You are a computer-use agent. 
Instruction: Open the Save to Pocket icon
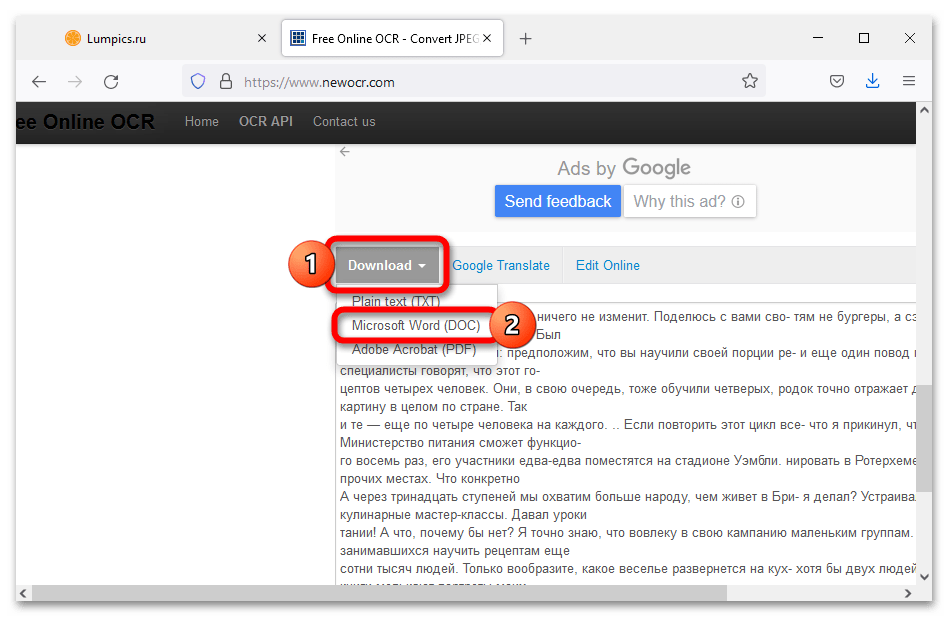coord(837,81)
